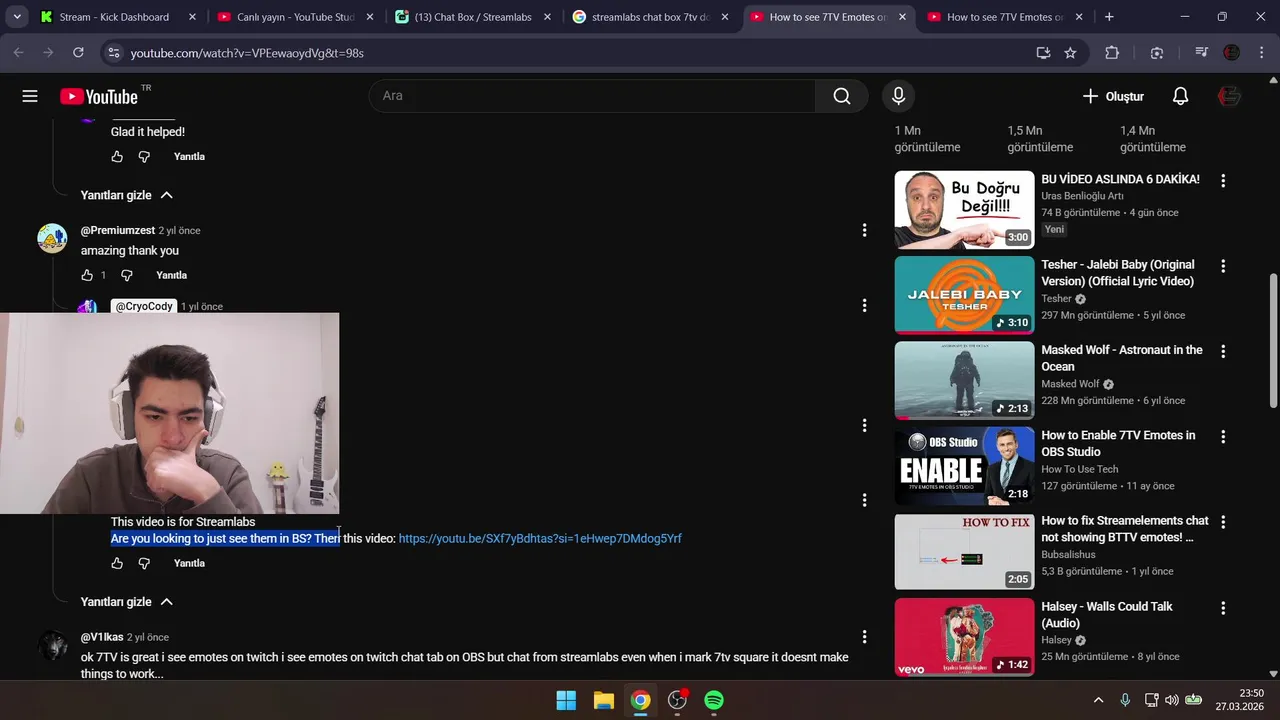The width and height of the screenshot is (1280, 720).
Task: Open YouTube notifications bell
Action: (x=1180, y=96)
